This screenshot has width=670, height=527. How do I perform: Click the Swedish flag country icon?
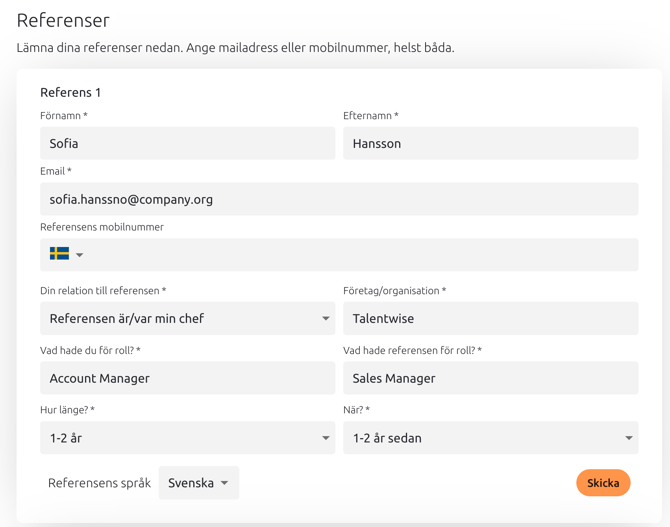coord(59,254)
